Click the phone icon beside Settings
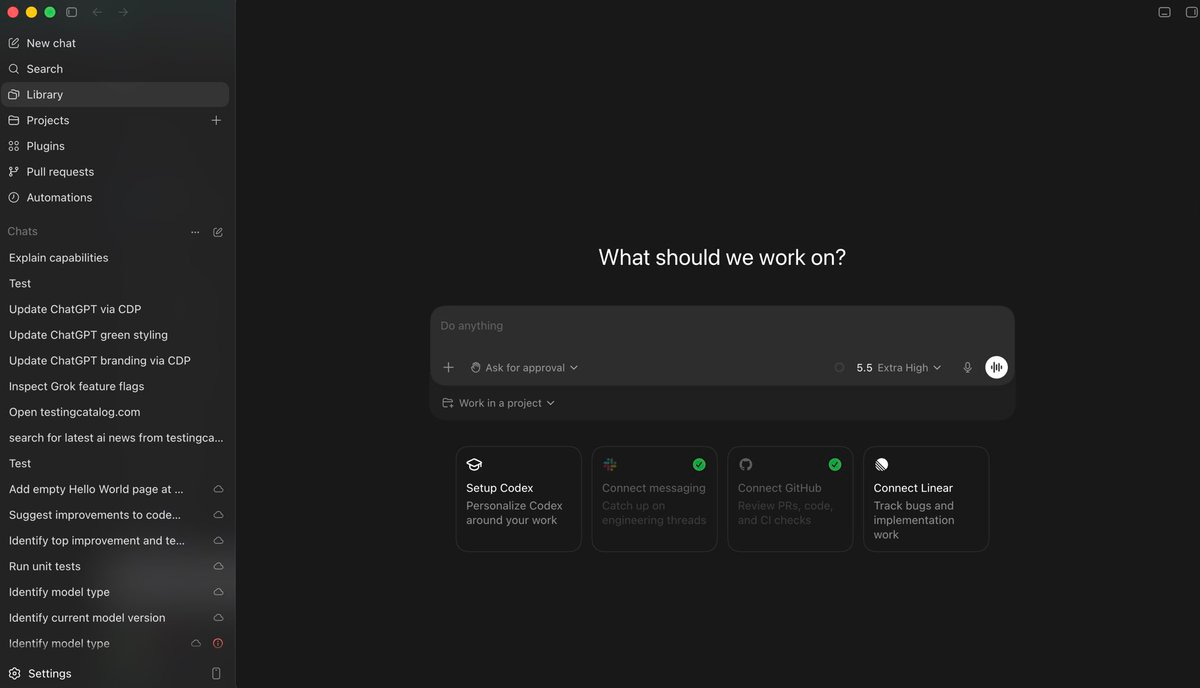Image resolution: width=1200 pixels, height=688 pixels. (216, 674)
